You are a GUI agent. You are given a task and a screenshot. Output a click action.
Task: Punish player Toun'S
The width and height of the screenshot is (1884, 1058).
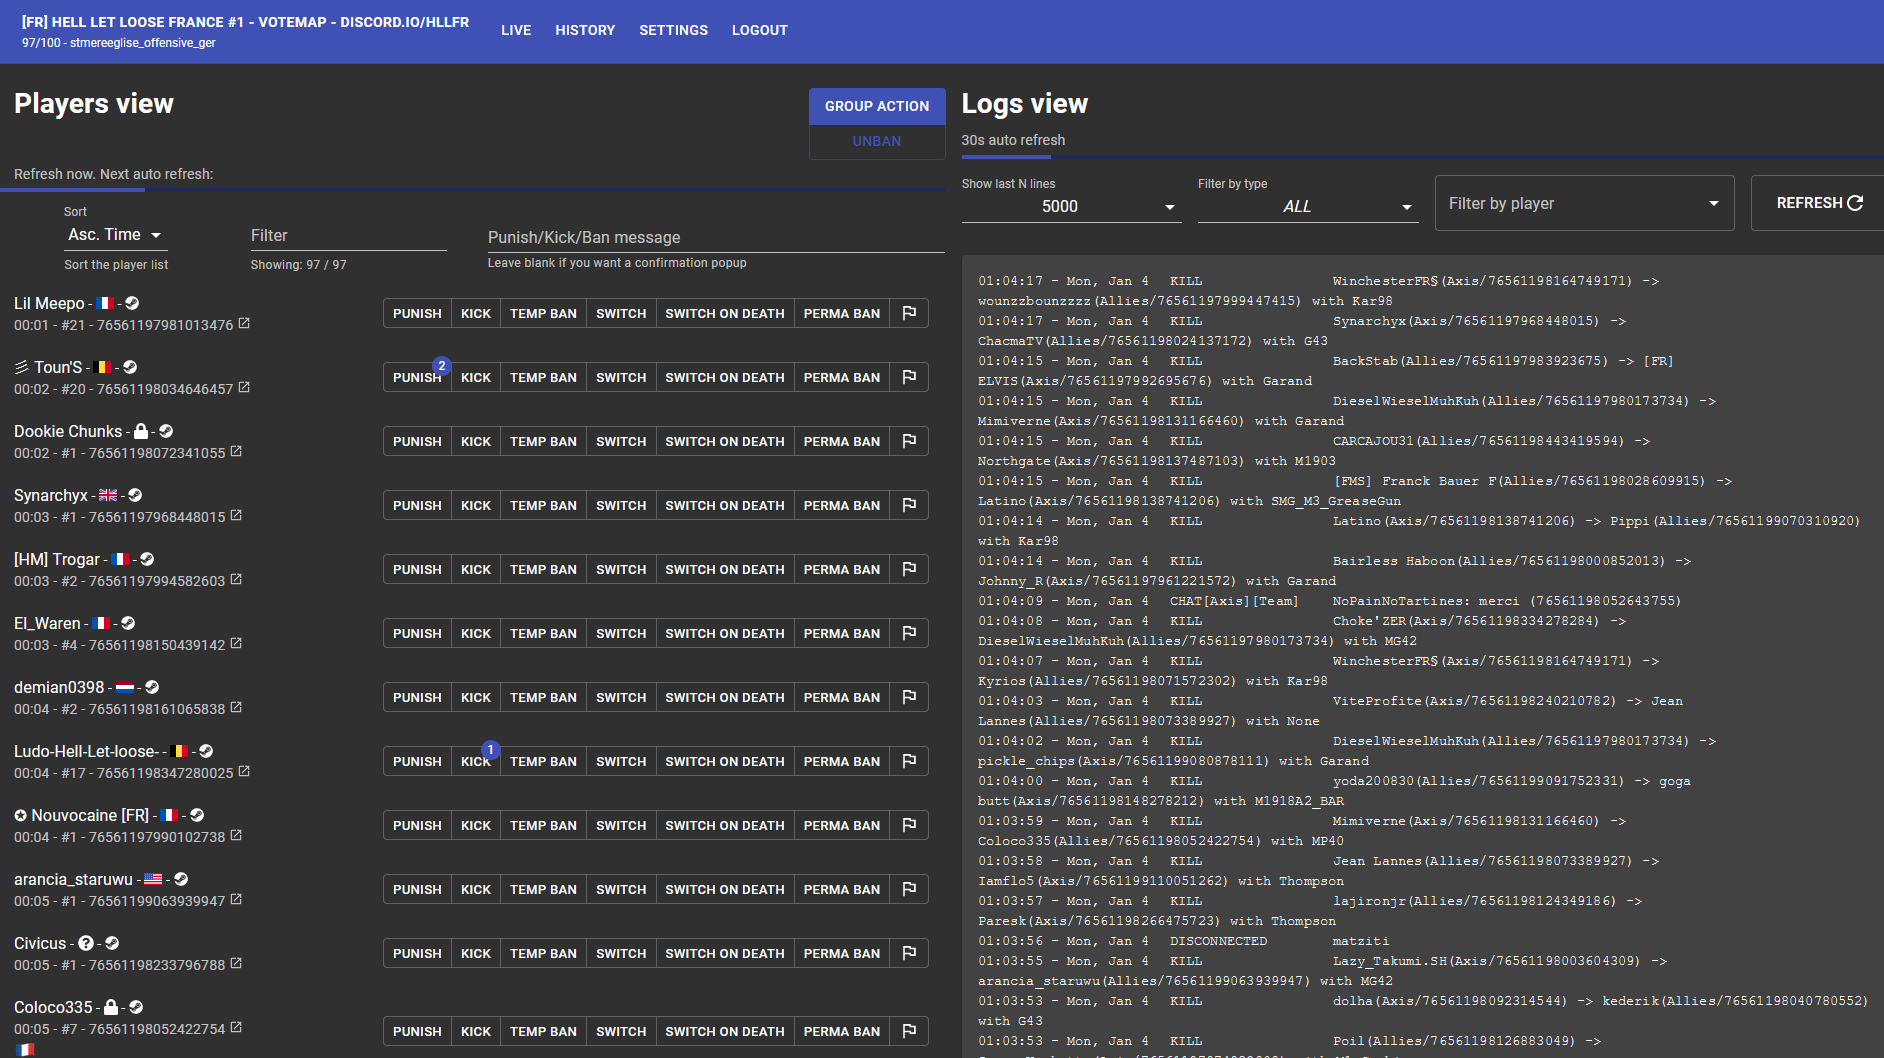pos(417,377)
